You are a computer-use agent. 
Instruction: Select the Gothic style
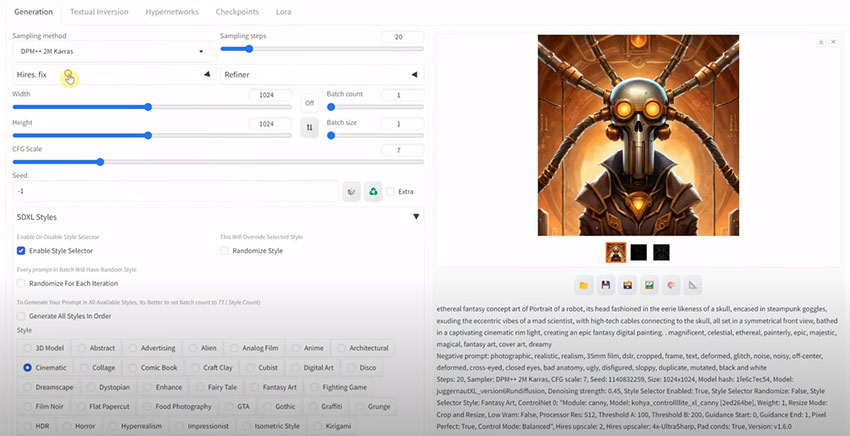coord(279,406)
